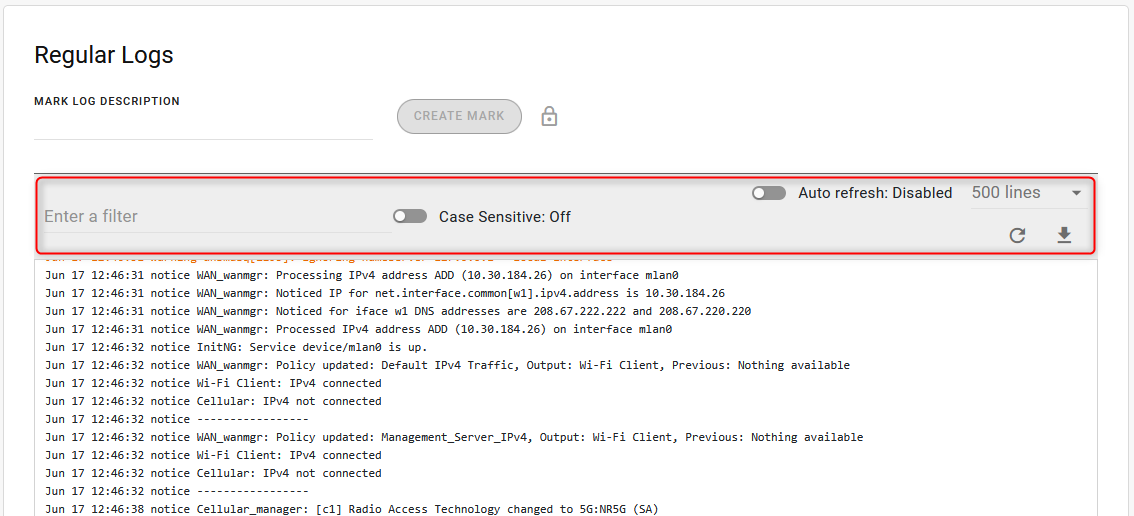The image size is (1134, 516).
Task: Click the arrow next to 500 lines
Action: 1076,193
